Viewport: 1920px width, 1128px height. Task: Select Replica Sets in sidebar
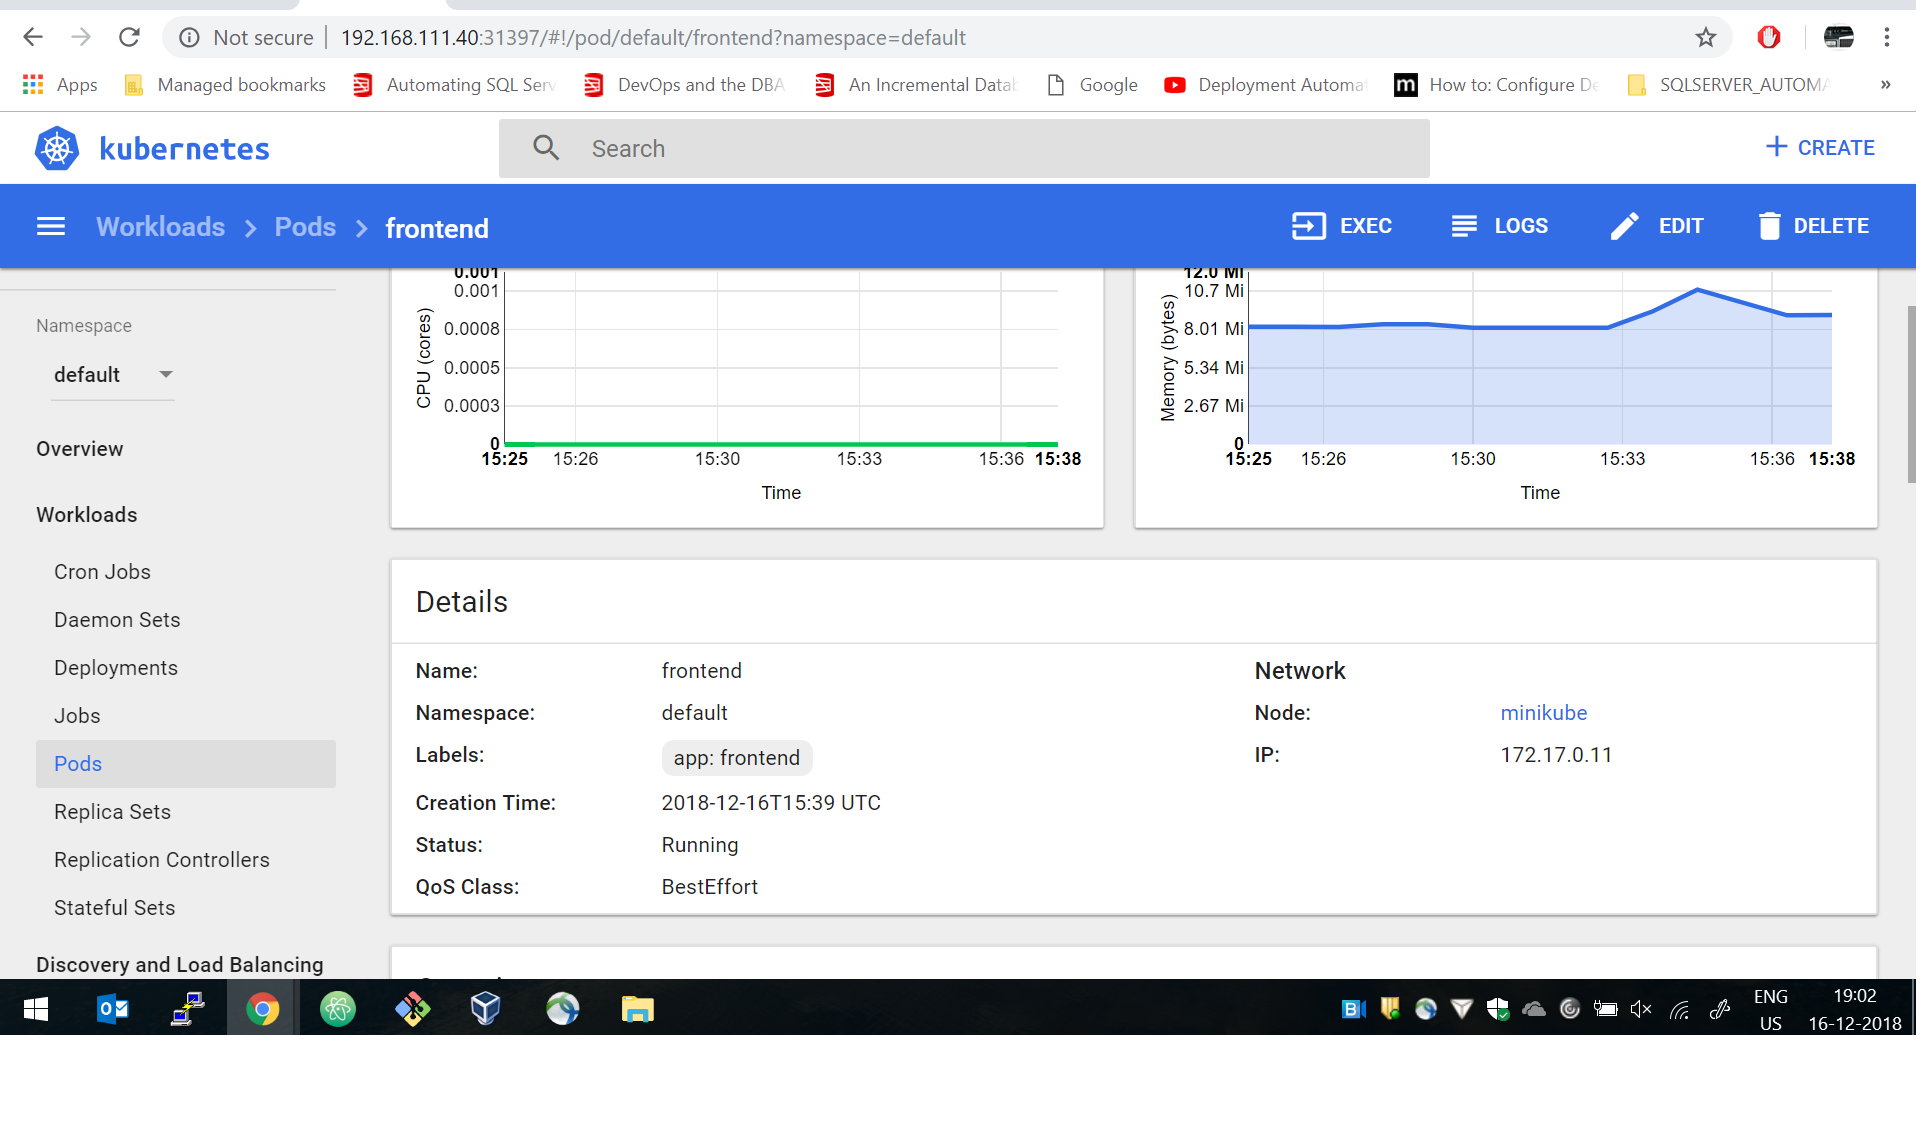(112, 812)
